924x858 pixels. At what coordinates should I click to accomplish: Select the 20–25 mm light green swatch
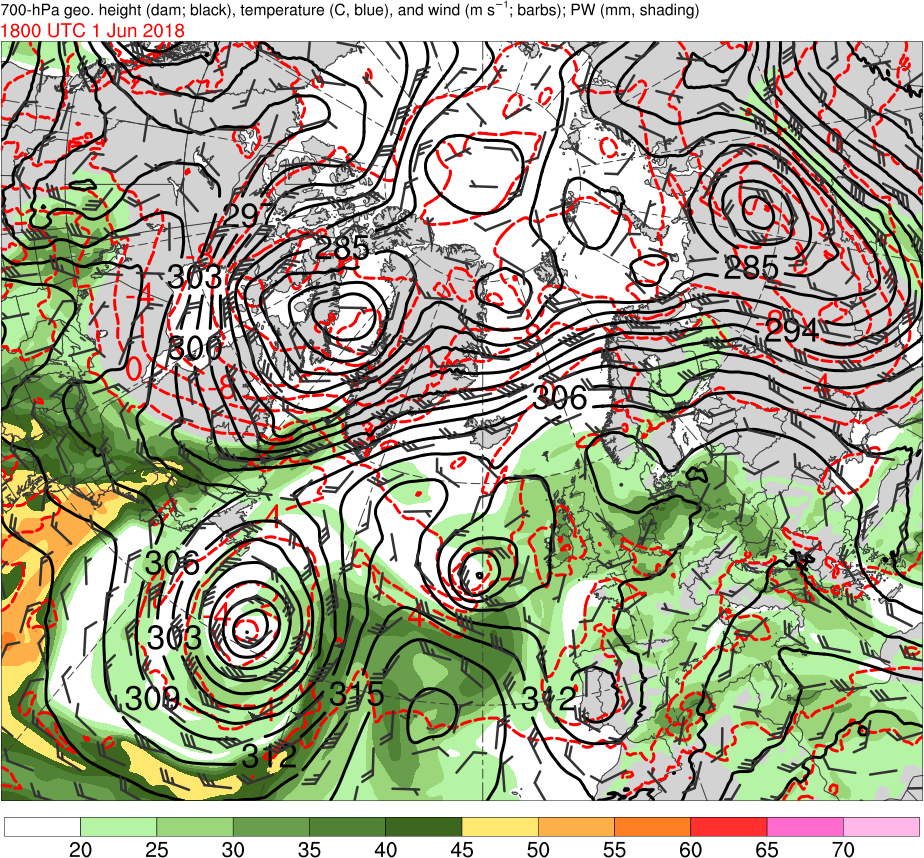[x=118, y=827]
